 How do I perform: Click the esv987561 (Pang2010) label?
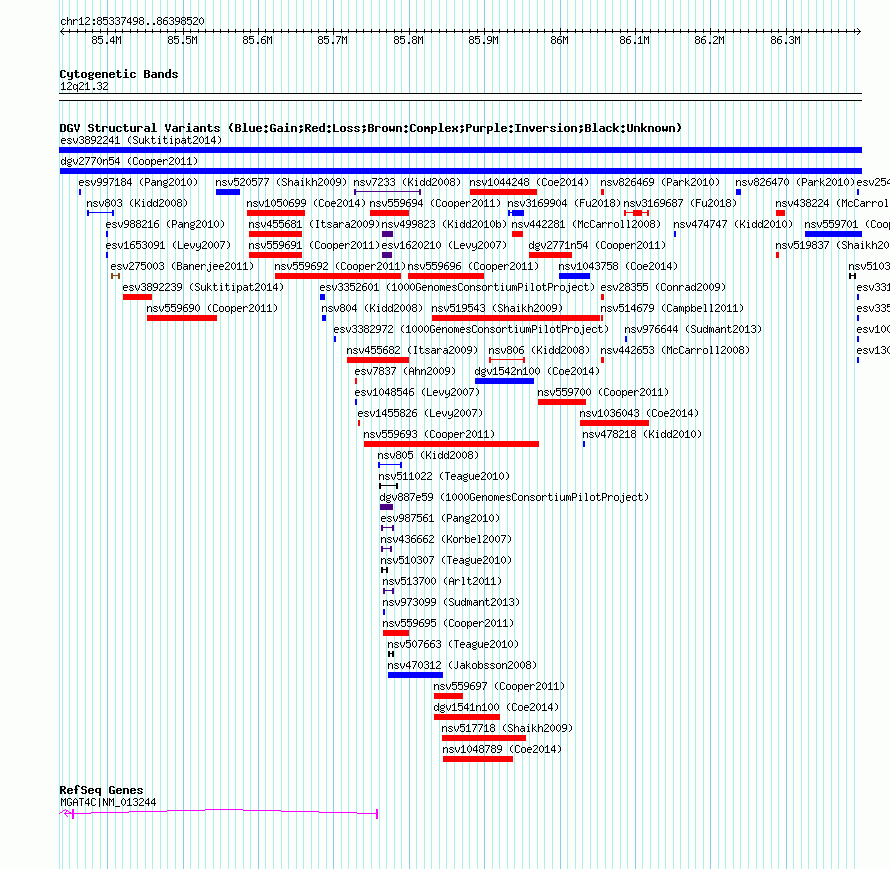click(x=440, y=518)
